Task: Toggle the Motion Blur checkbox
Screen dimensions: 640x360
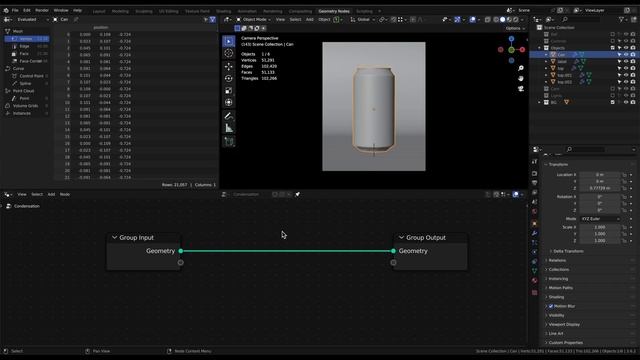Action: (551, 306)
